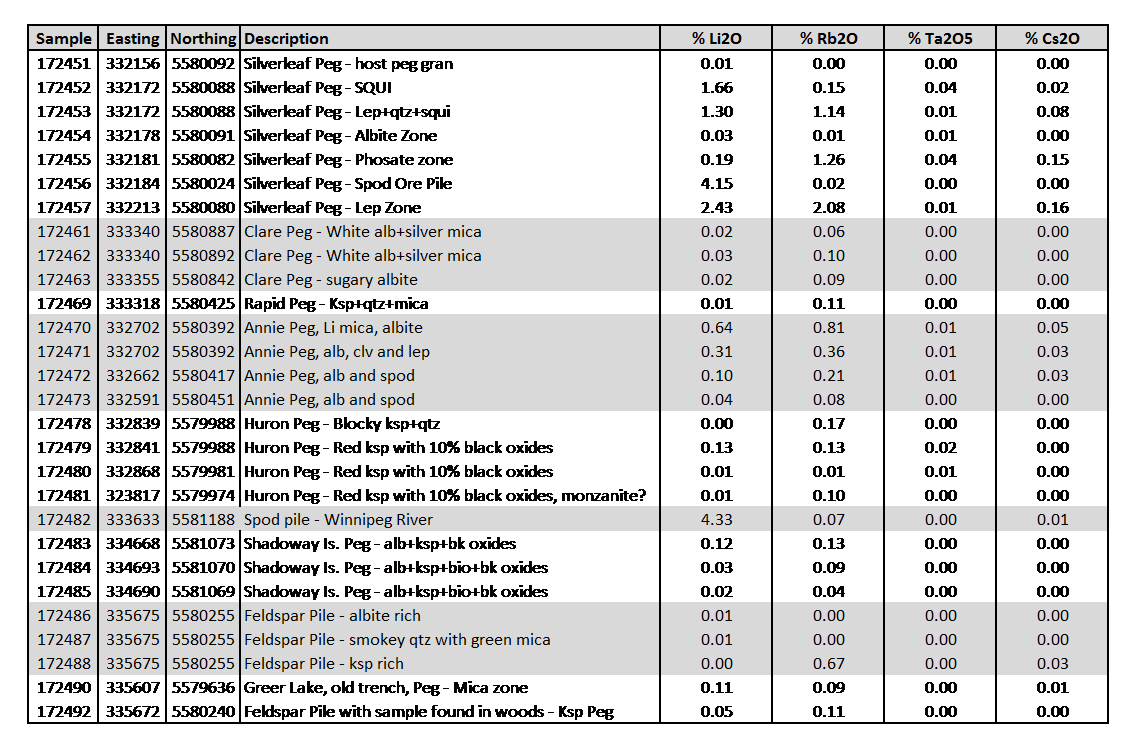1138x749 pixels.
Task: Select Clare Peg - sugary albite cell
Action: [x=331, y=279]
